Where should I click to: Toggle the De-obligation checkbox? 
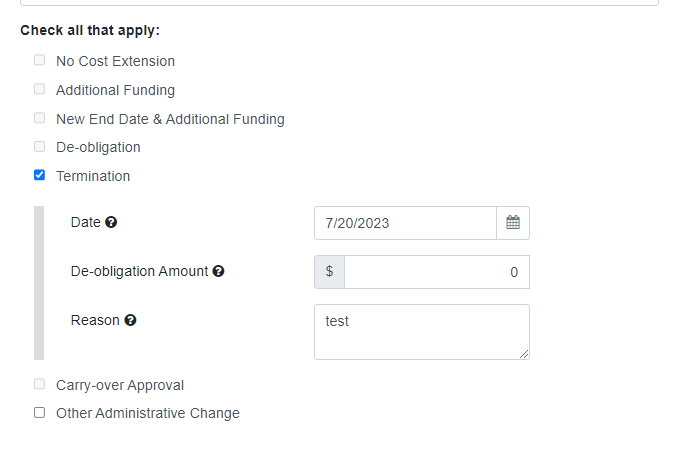[x=39, y=146]
